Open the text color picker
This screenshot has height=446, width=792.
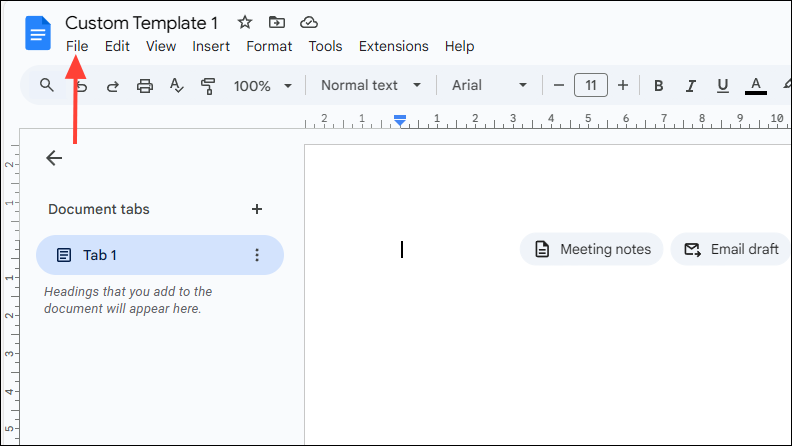click(756, 86)
